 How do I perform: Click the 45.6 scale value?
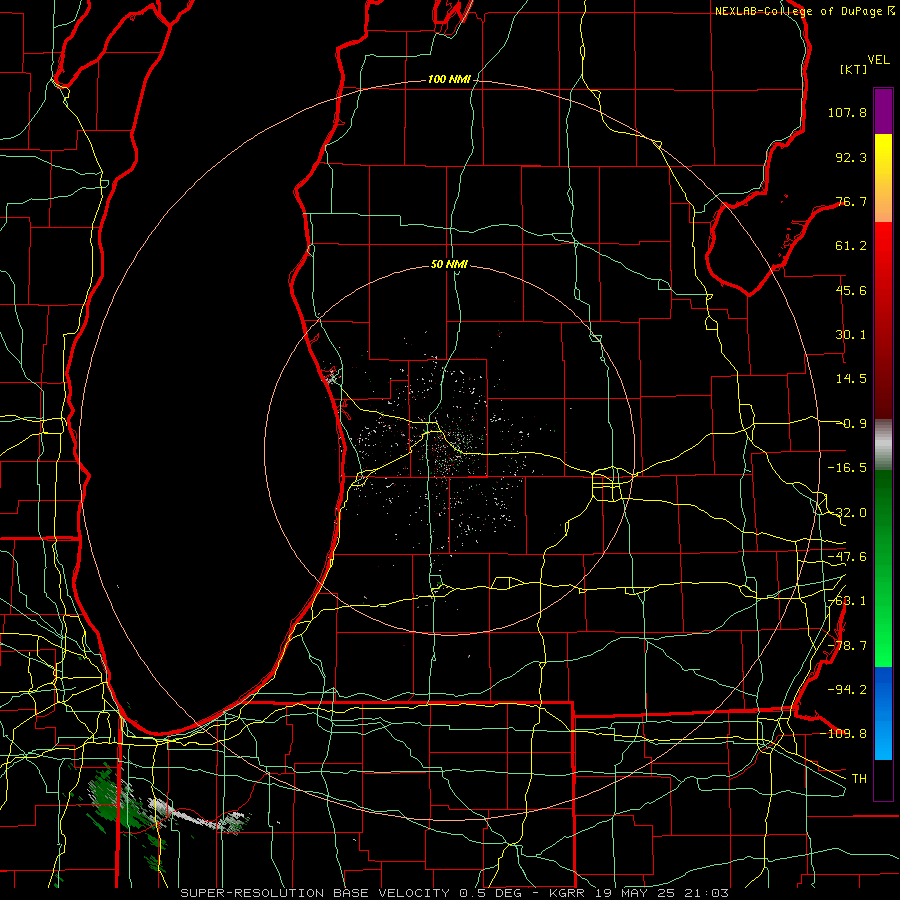tap(851, 290)
